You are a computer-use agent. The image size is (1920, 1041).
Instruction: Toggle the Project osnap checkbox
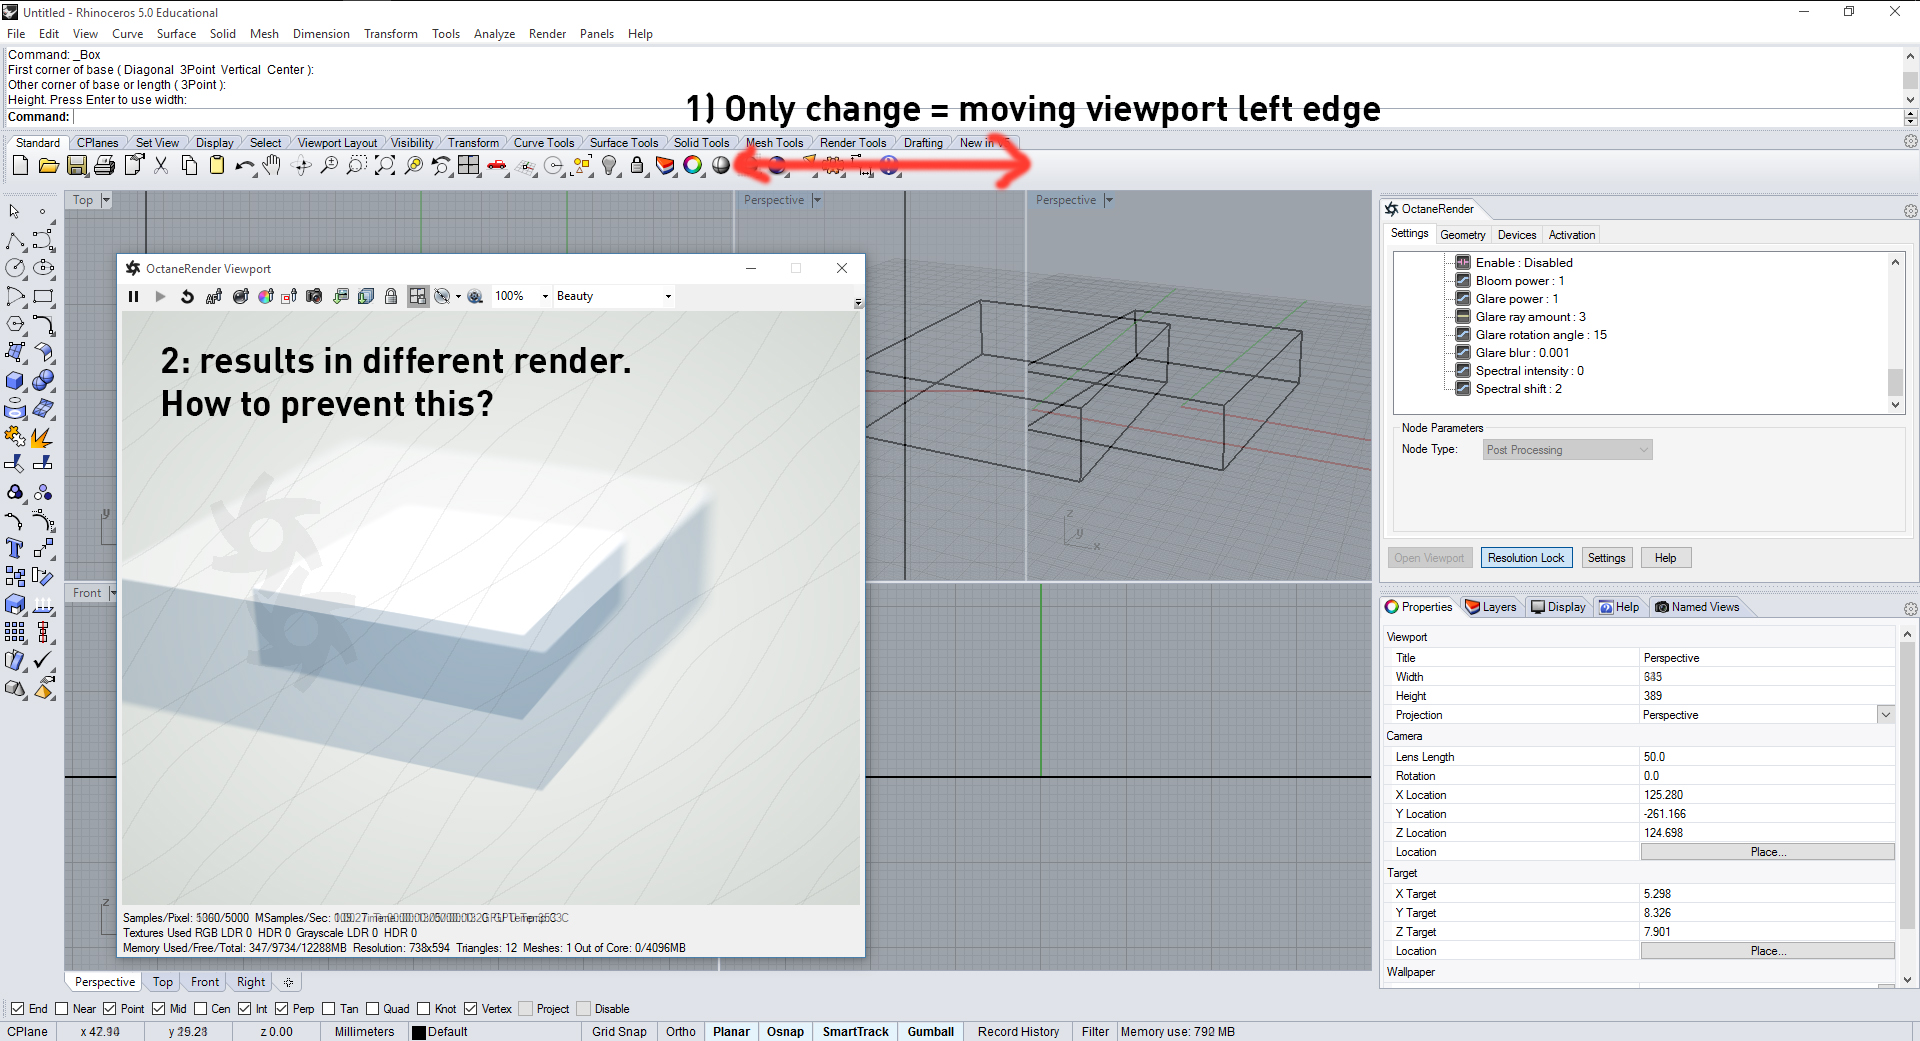[526, 1009]
